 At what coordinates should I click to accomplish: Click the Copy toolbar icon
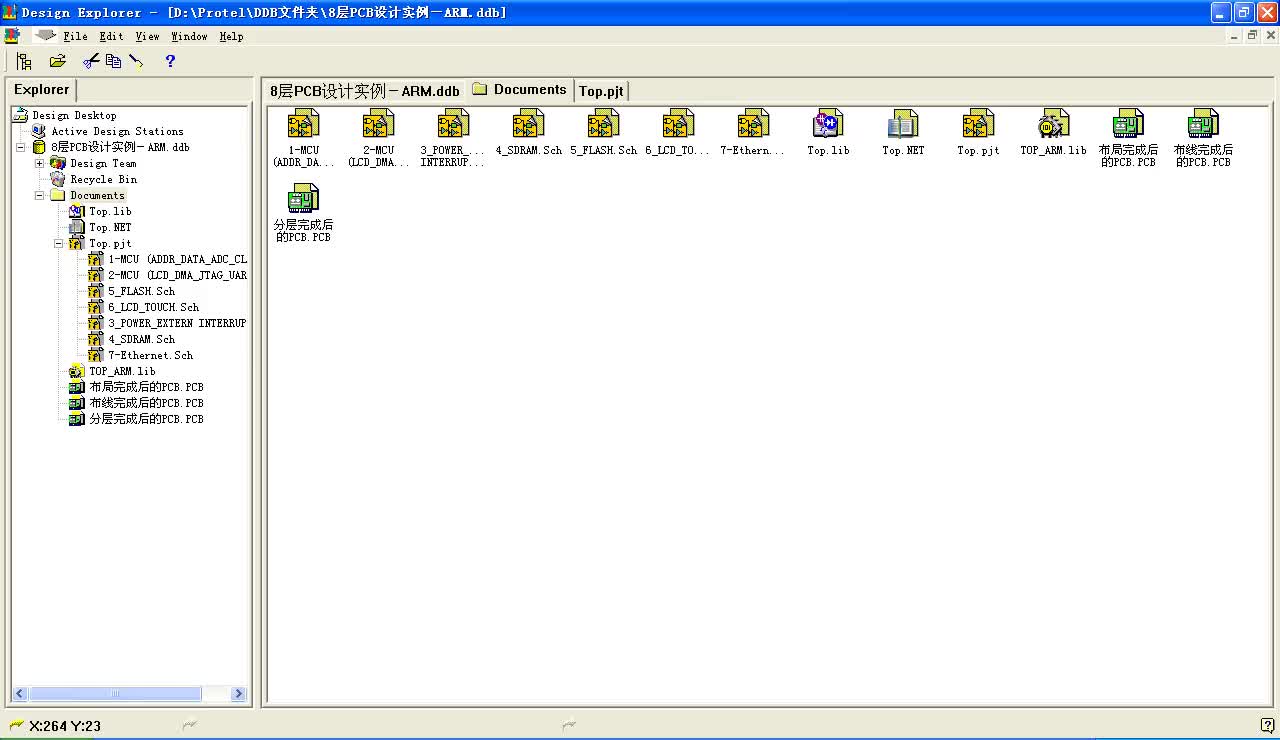coord(113,61)
